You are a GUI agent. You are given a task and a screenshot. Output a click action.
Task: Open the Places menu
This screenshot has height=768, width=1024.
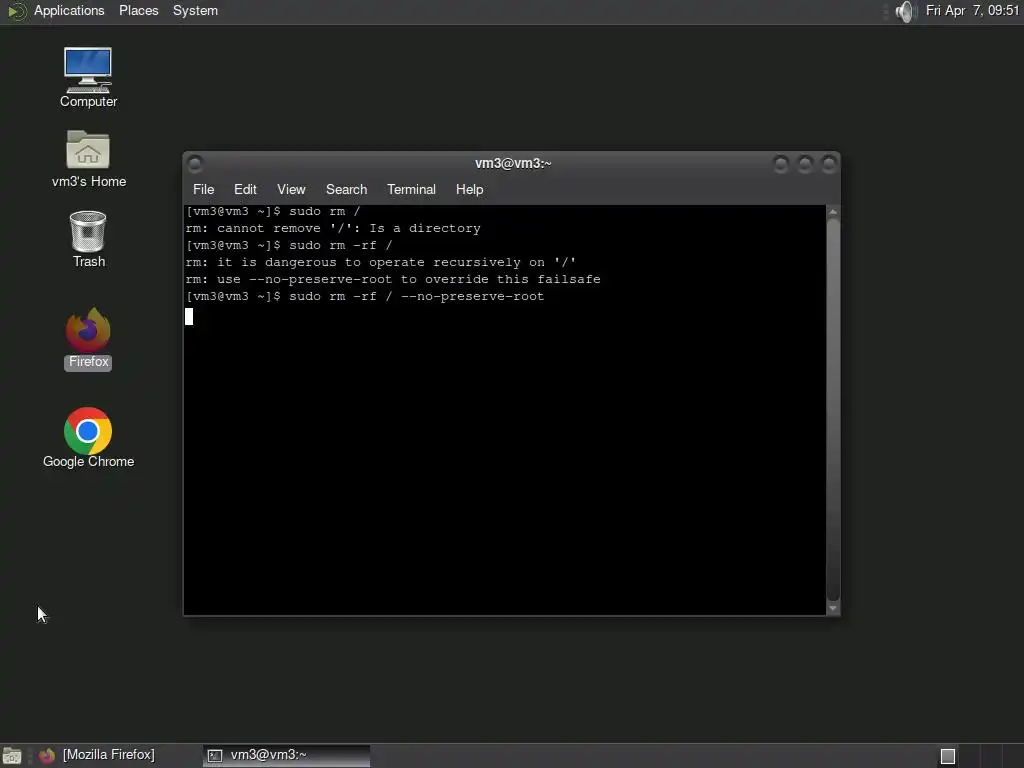[138, 10]
